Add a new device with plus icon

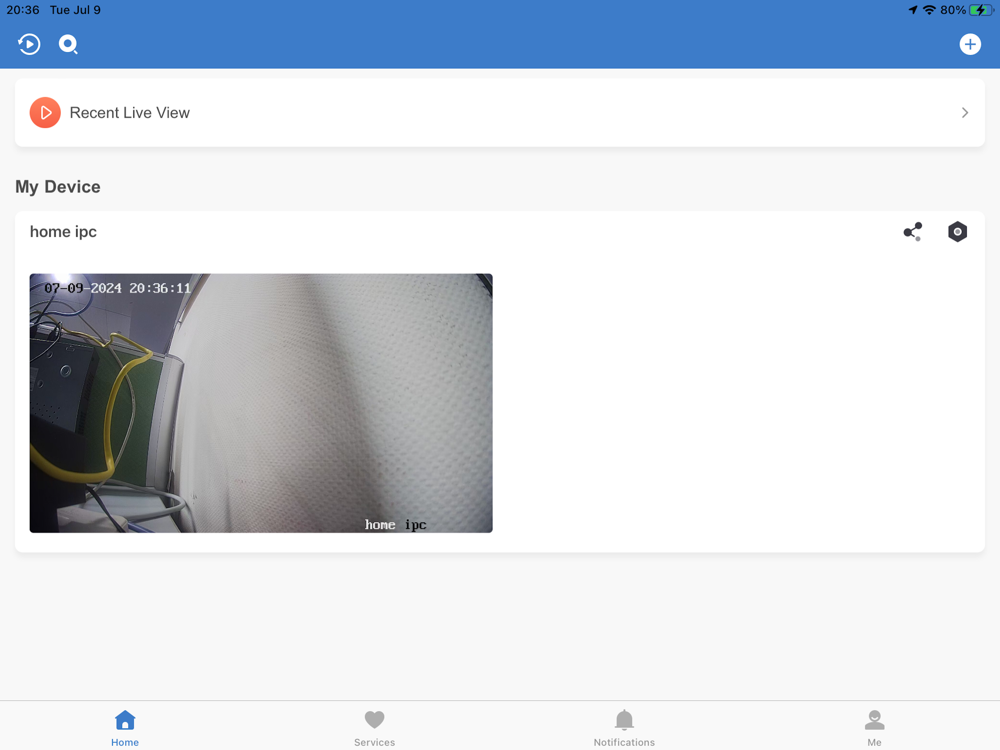pos(970,44)
